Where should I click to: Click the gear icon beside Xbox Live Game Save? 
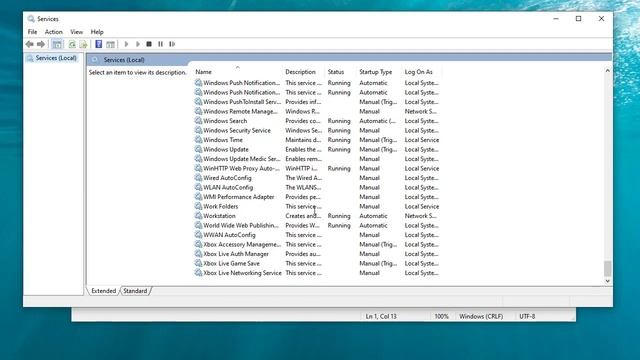click(x=198, y=263)
